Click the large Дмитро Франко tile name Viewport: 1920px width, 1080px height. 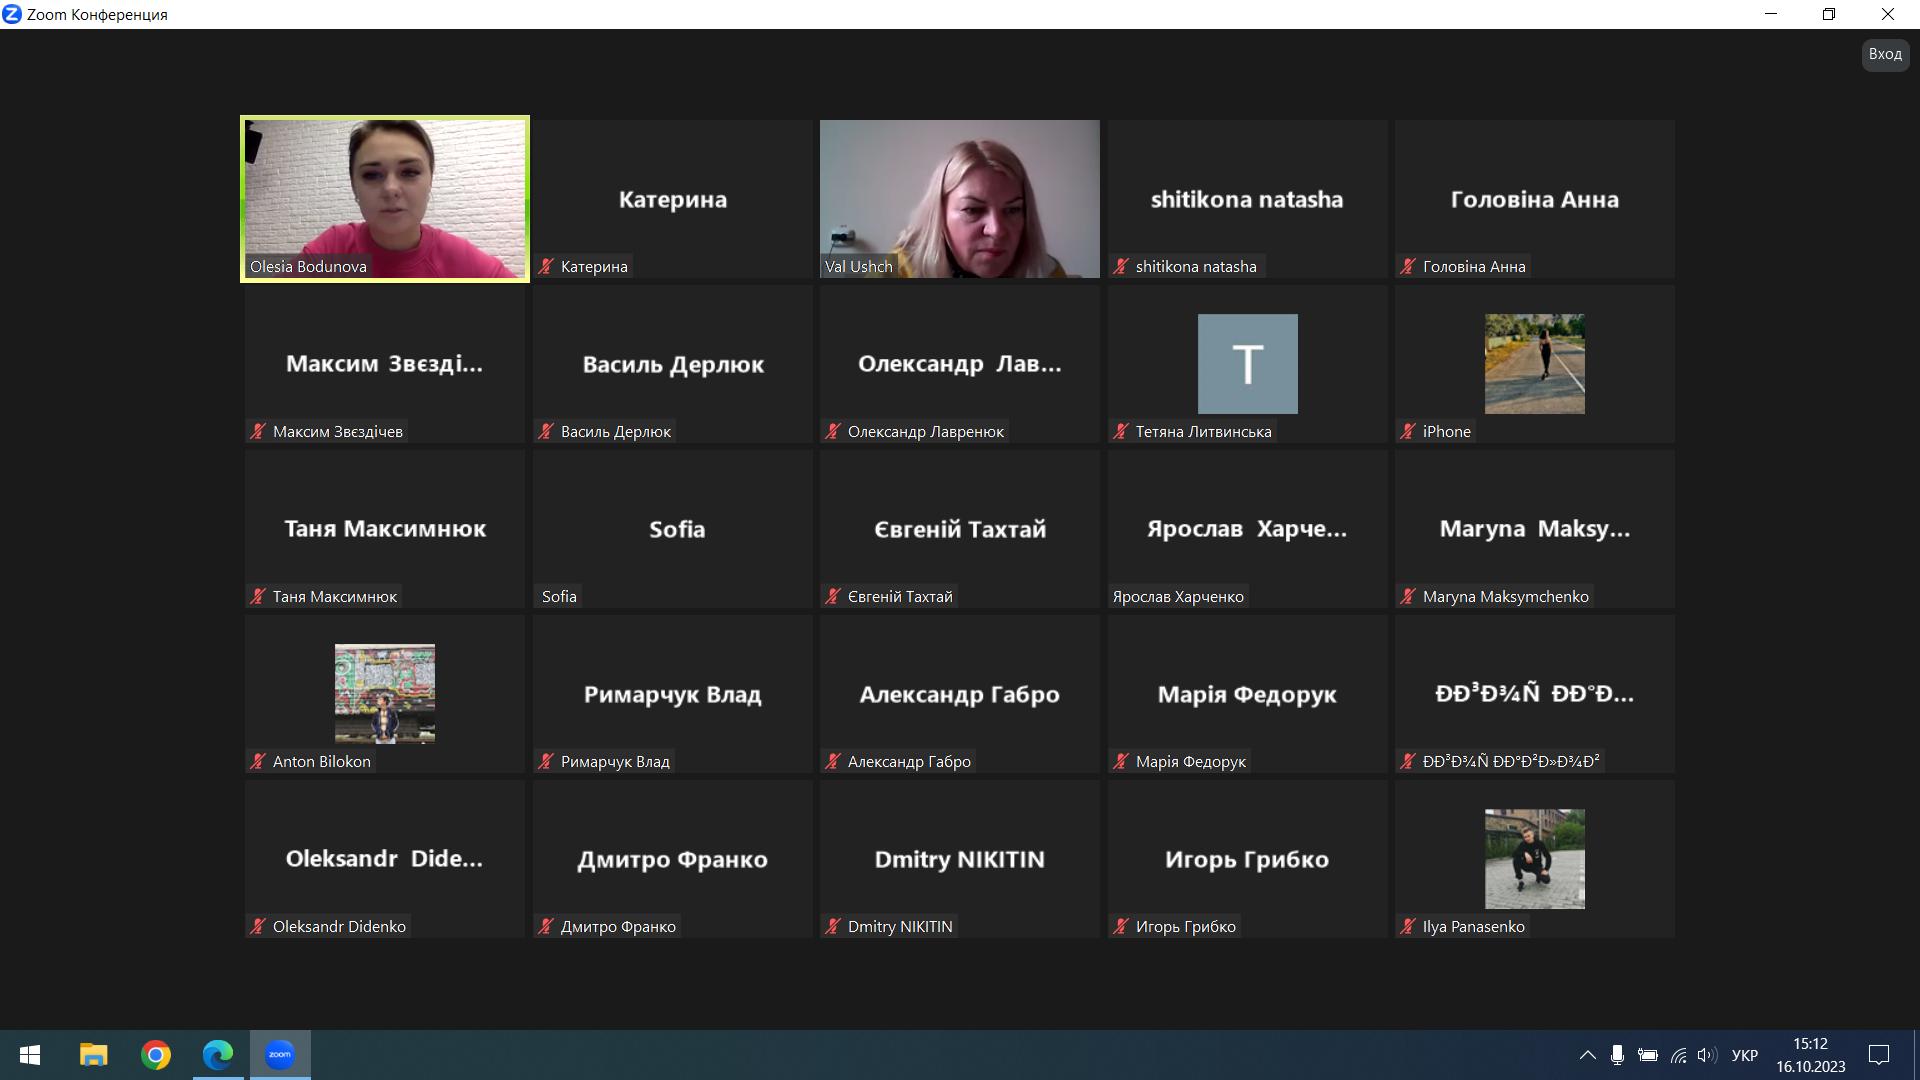(x=672, y=859)
